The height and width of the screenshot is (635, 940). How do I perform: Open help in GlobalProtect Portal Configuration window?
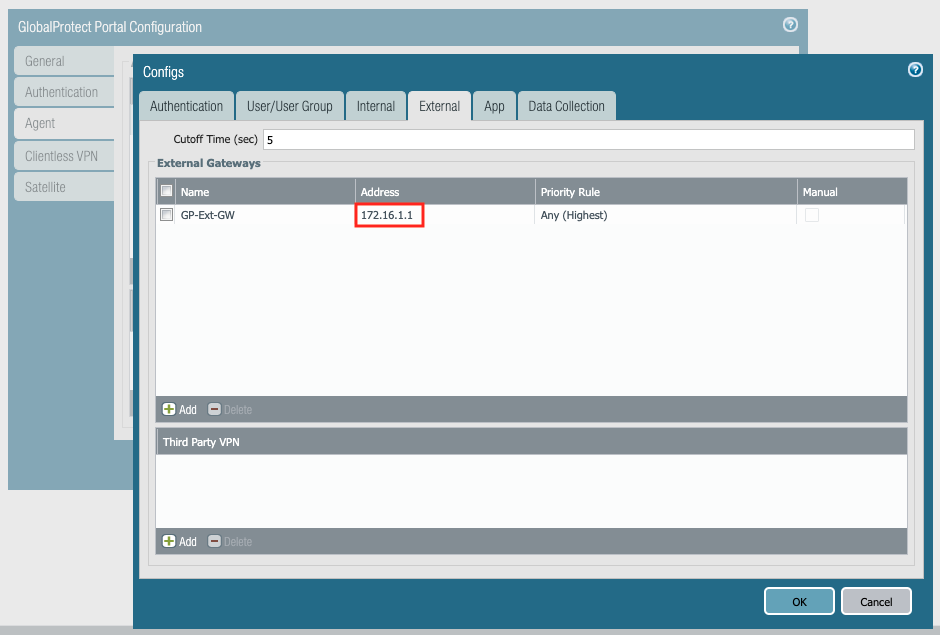coord(790,25)
